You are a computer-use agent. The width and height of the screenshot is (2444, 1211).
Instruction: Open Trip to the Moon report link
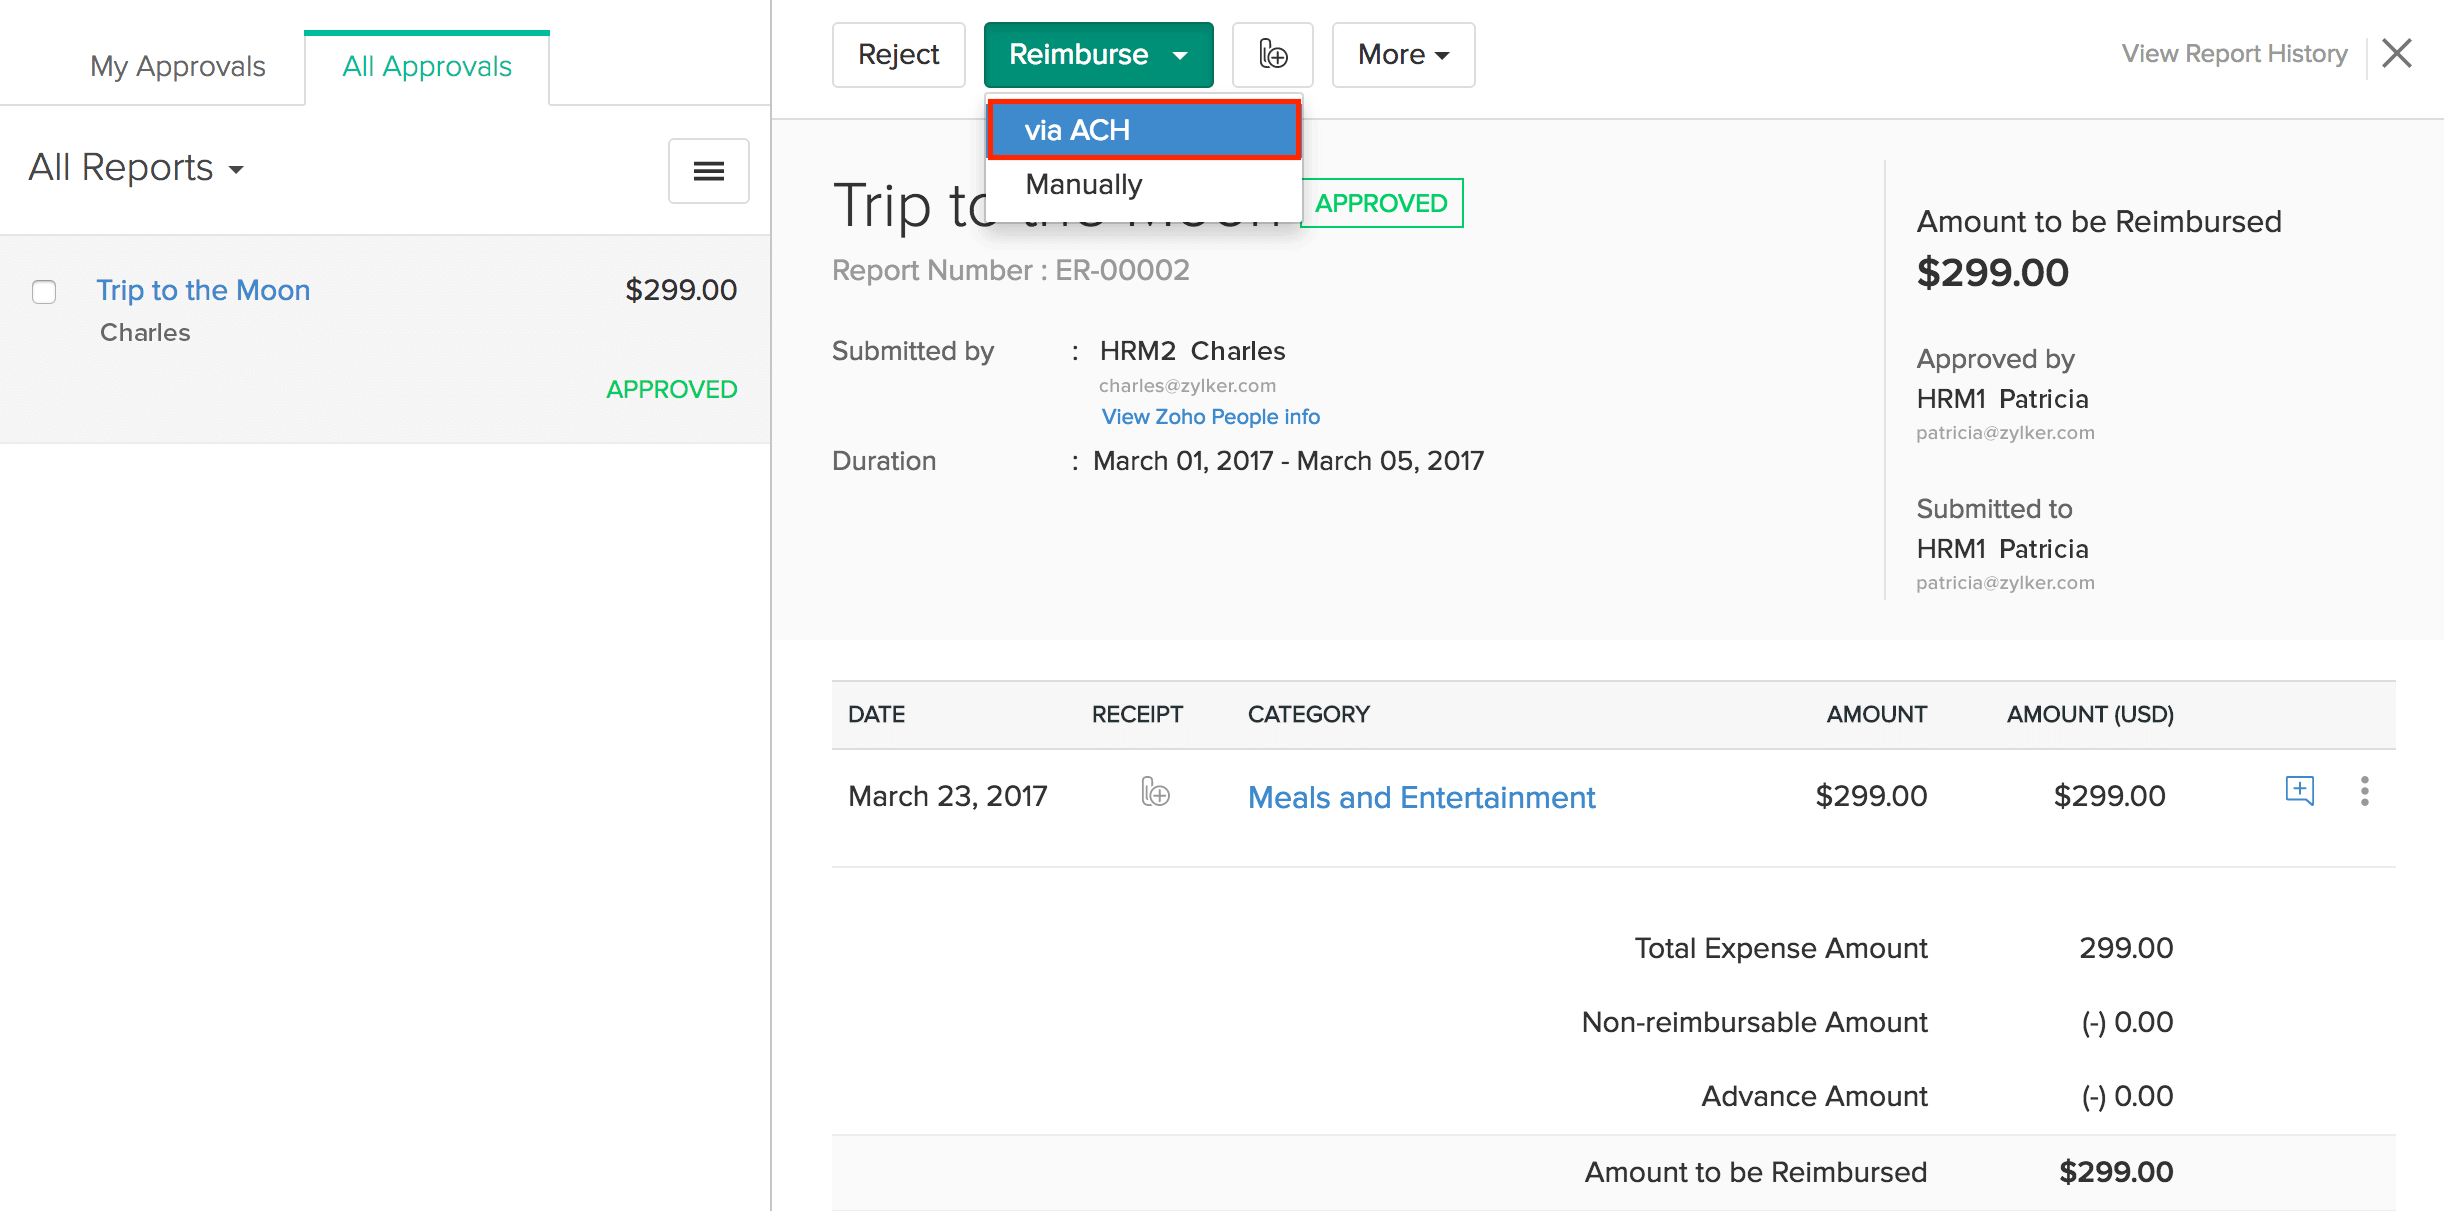click(203, 290)
